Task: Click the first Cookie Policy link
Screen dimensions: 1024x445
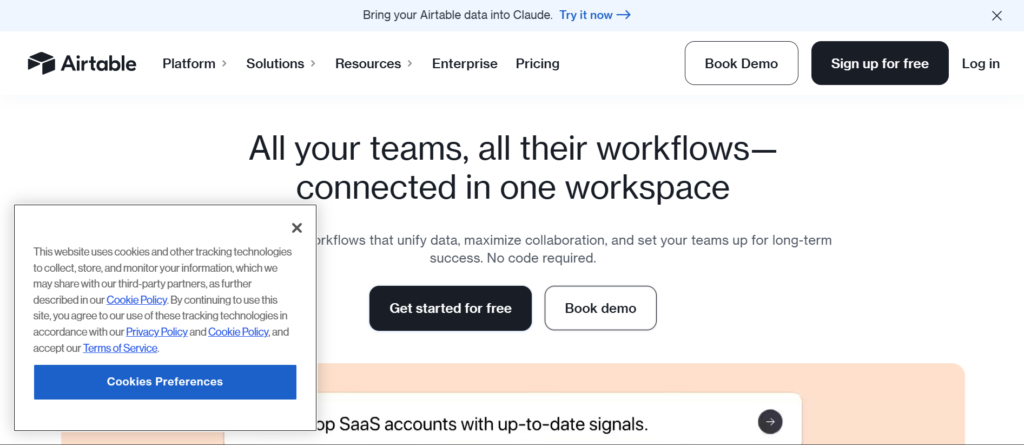Action: (136, 300)
